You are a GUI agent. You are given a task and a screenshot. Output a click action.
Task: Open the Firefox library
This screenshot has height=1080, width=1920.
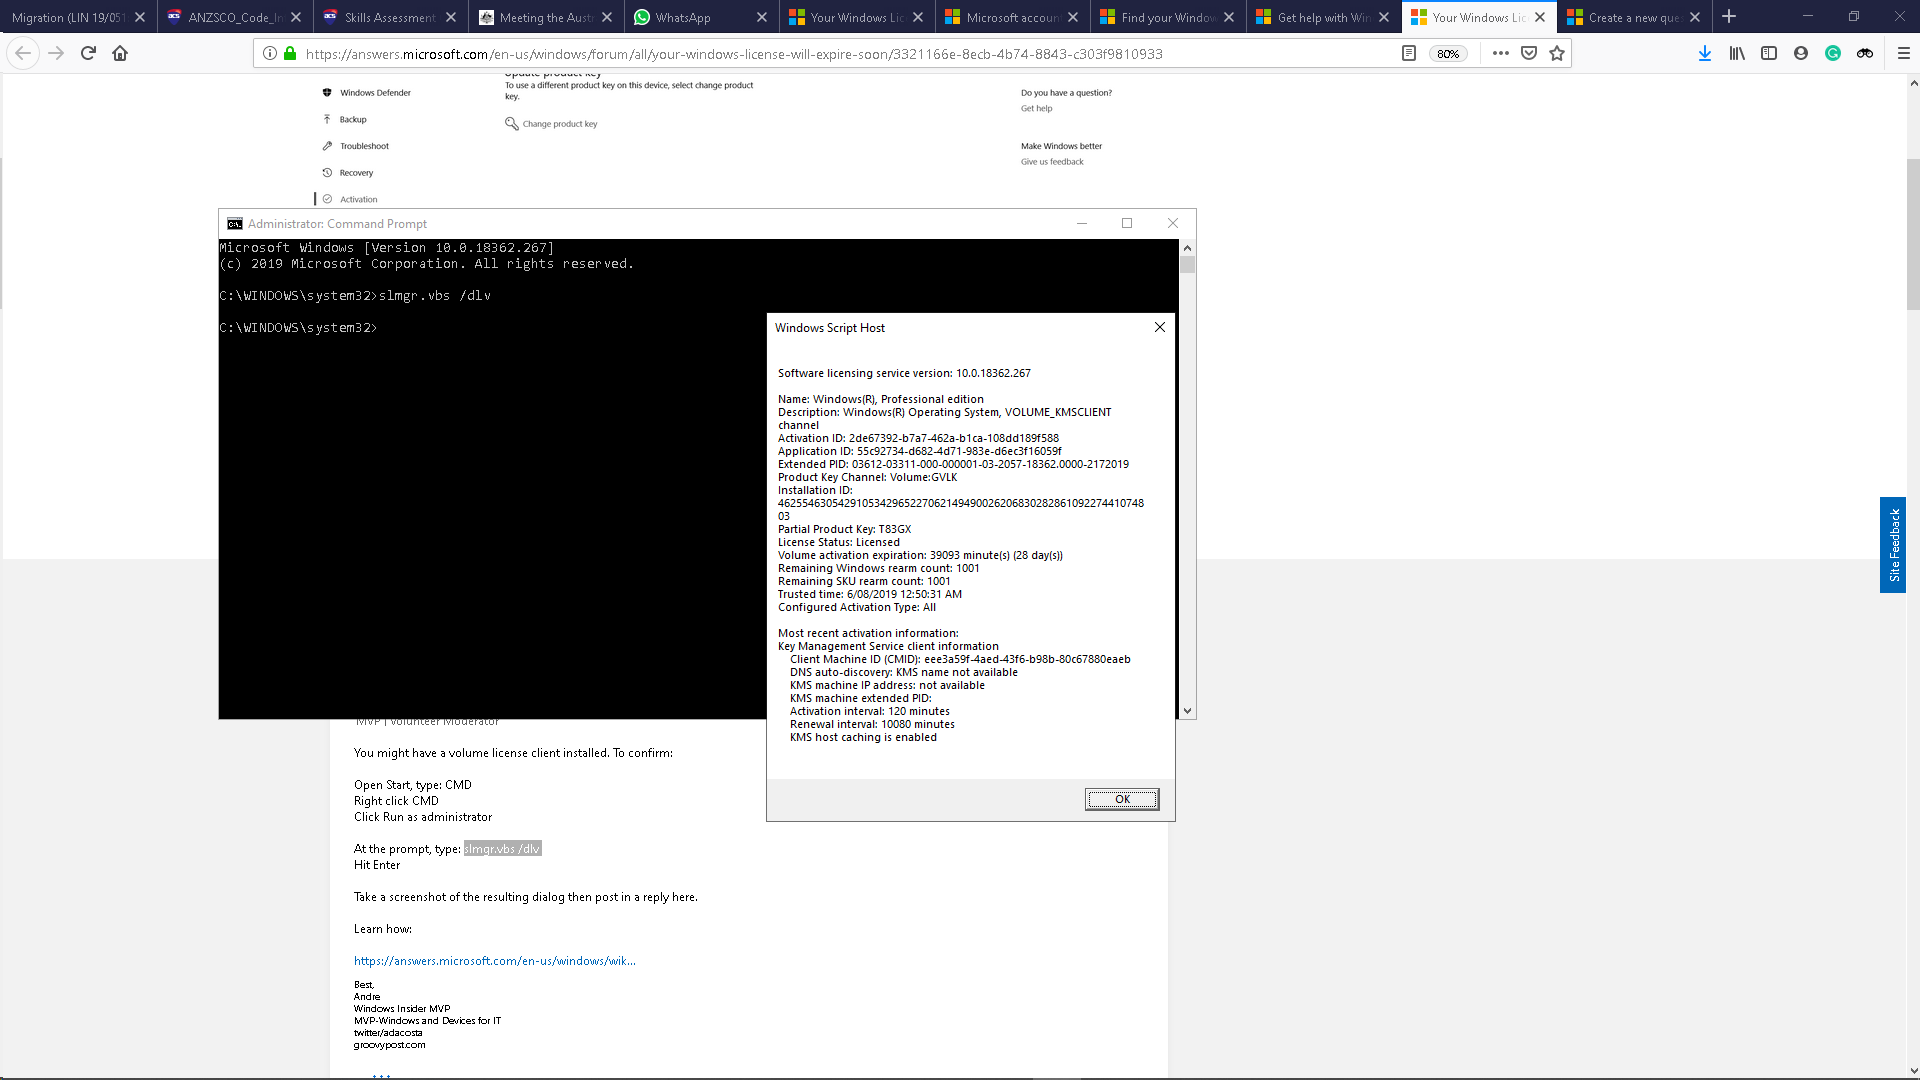click(x=1737, y=53)
